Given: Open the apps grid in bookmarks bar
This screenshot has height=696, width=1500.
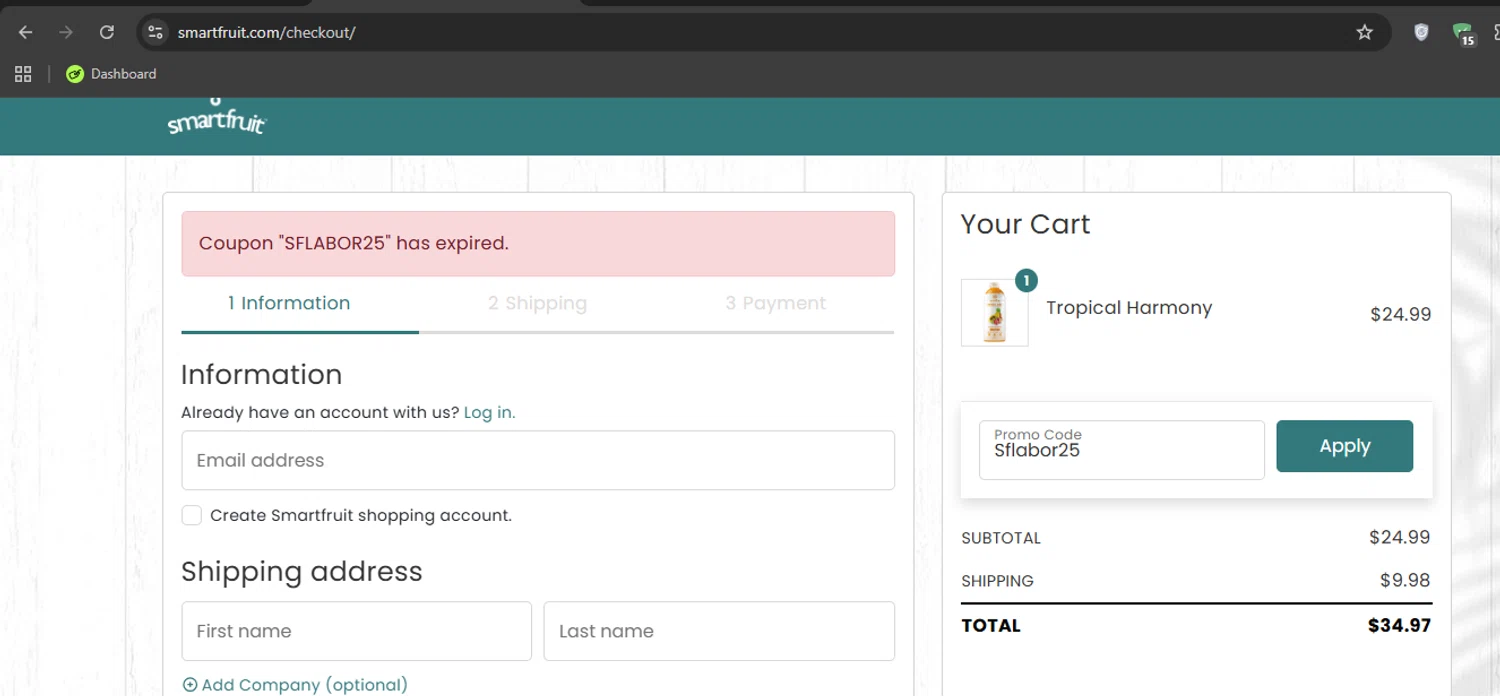Looking at the screenshot, I should coord(23,74).
